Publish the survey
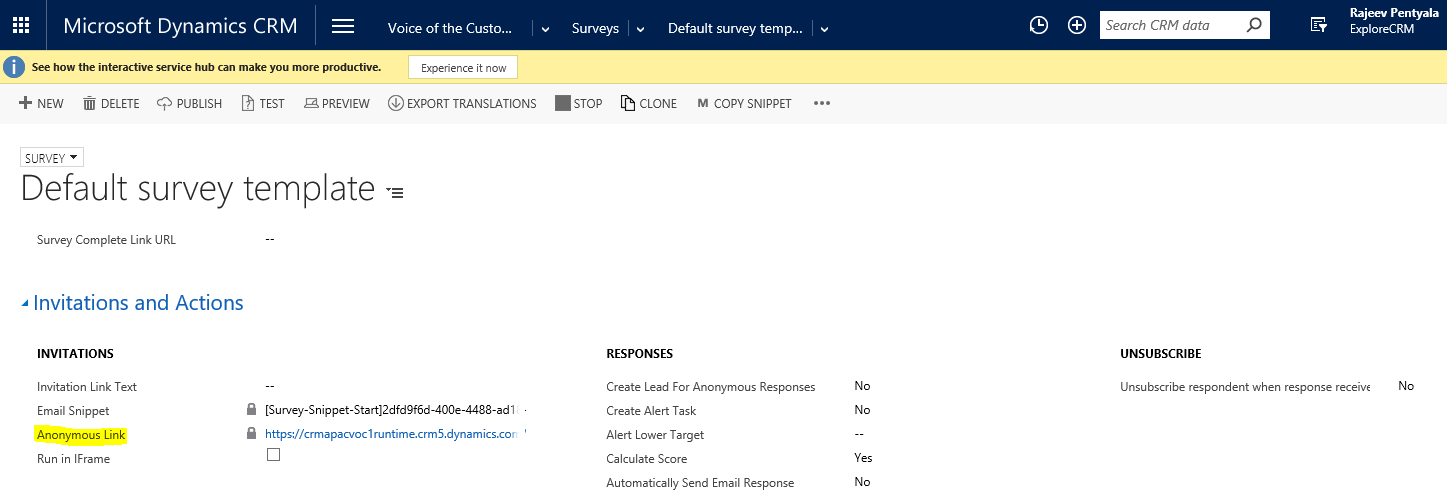 coord(189,104)
